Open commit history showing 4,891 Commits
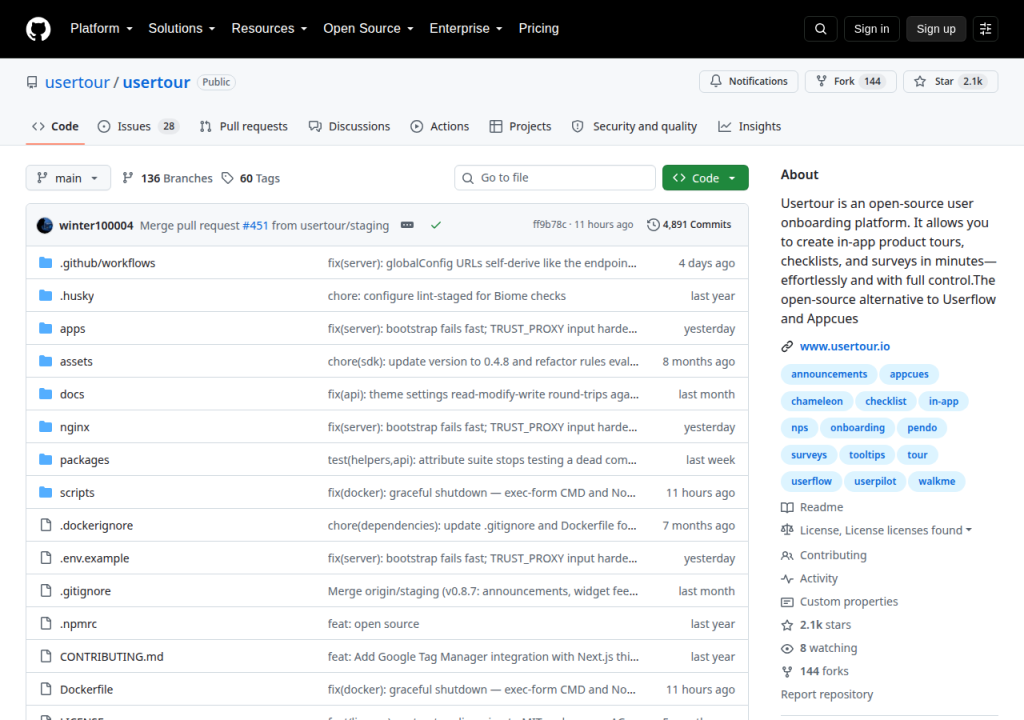Screen dimensions: 1024x720 pyautogui.click(x=689, y=225)
